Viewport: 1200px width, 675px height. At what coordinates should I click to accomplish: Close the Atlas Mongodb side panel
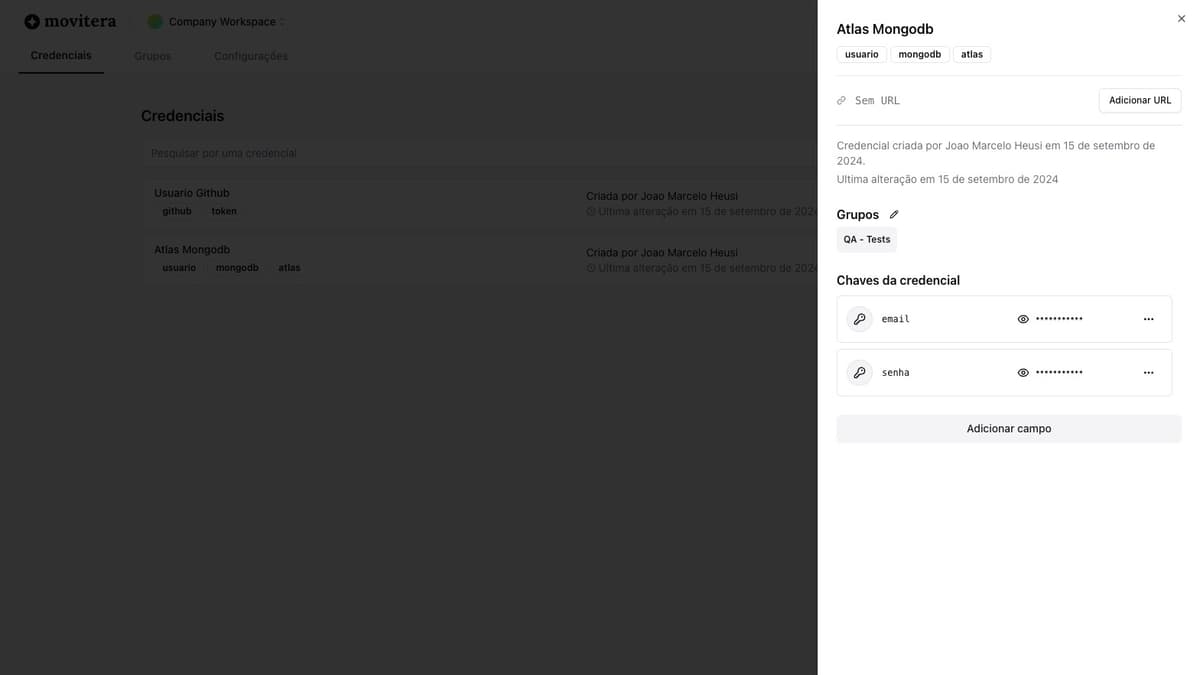point(1181,18)
